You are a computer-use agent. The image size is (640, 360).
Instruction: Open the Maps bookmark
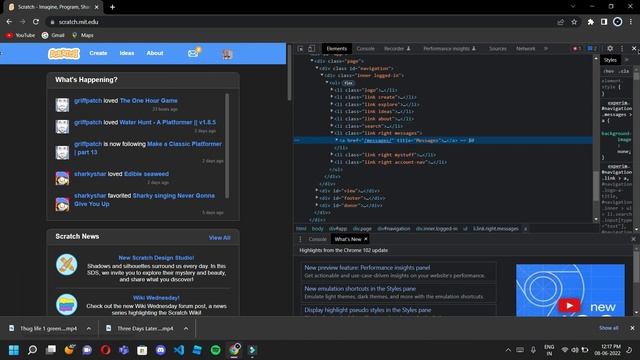coord(82,36)
